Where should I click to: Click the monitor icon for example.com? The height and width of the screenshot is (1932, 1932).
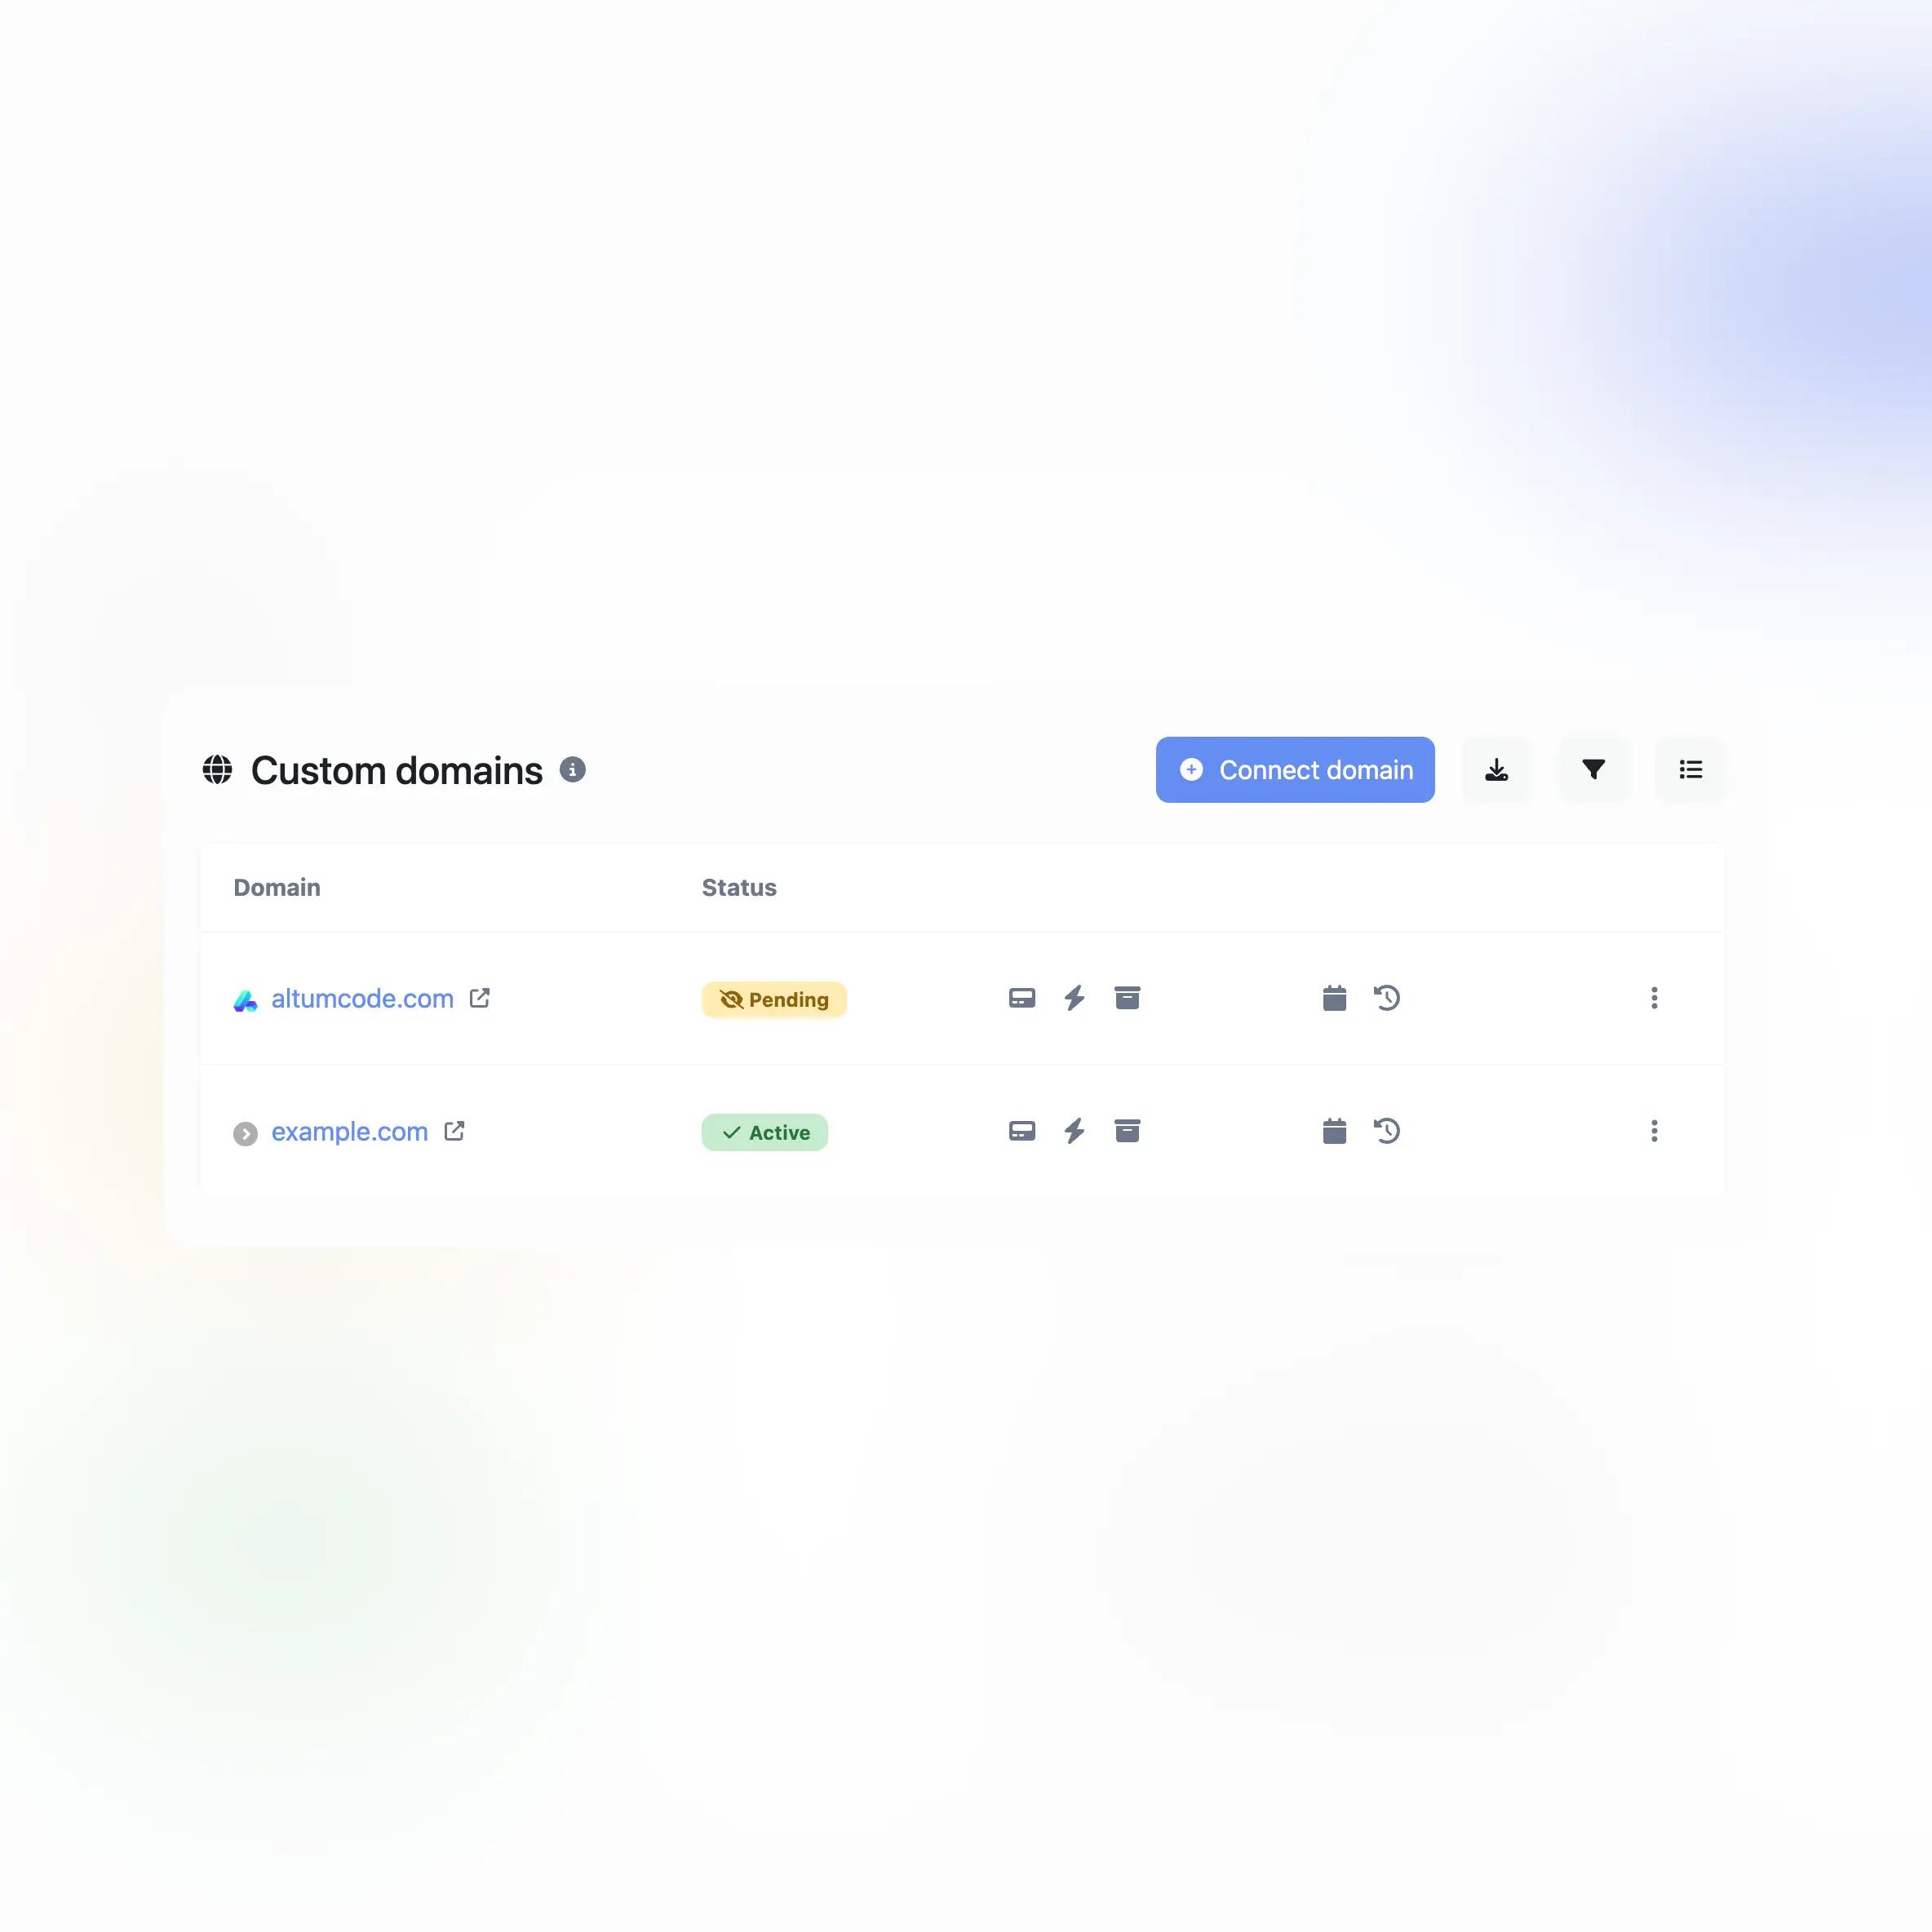tap(1021, 1131)
